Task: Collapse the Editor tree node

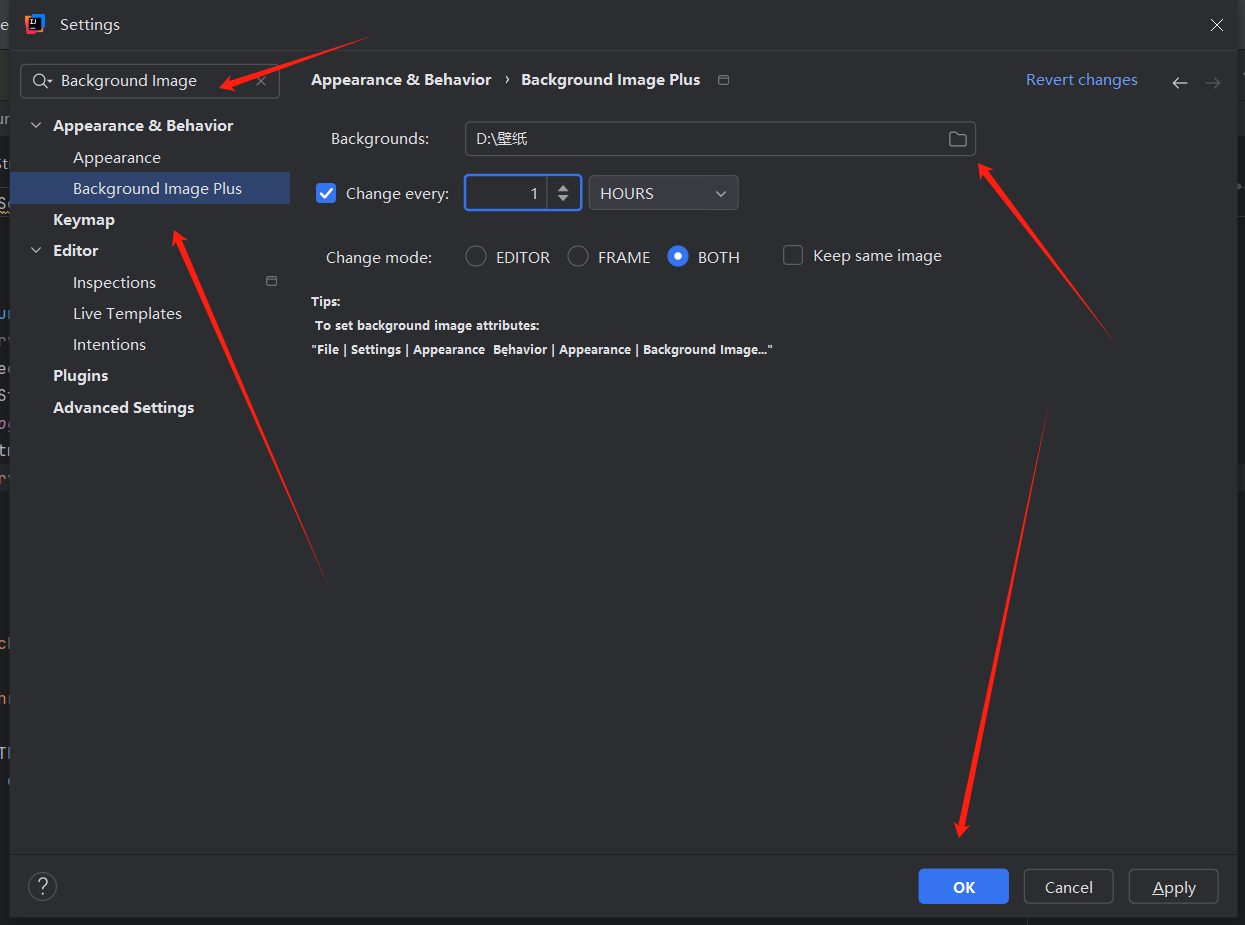Action: tap(36, 251)
